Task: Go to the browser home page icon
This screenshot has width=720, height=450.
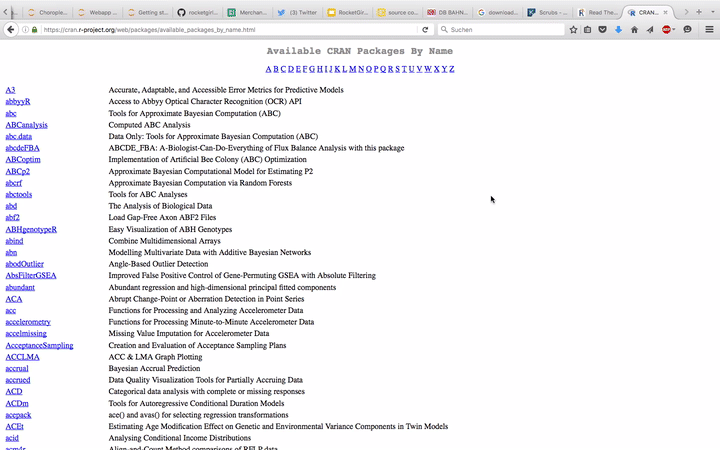Action: coord(634,30)
